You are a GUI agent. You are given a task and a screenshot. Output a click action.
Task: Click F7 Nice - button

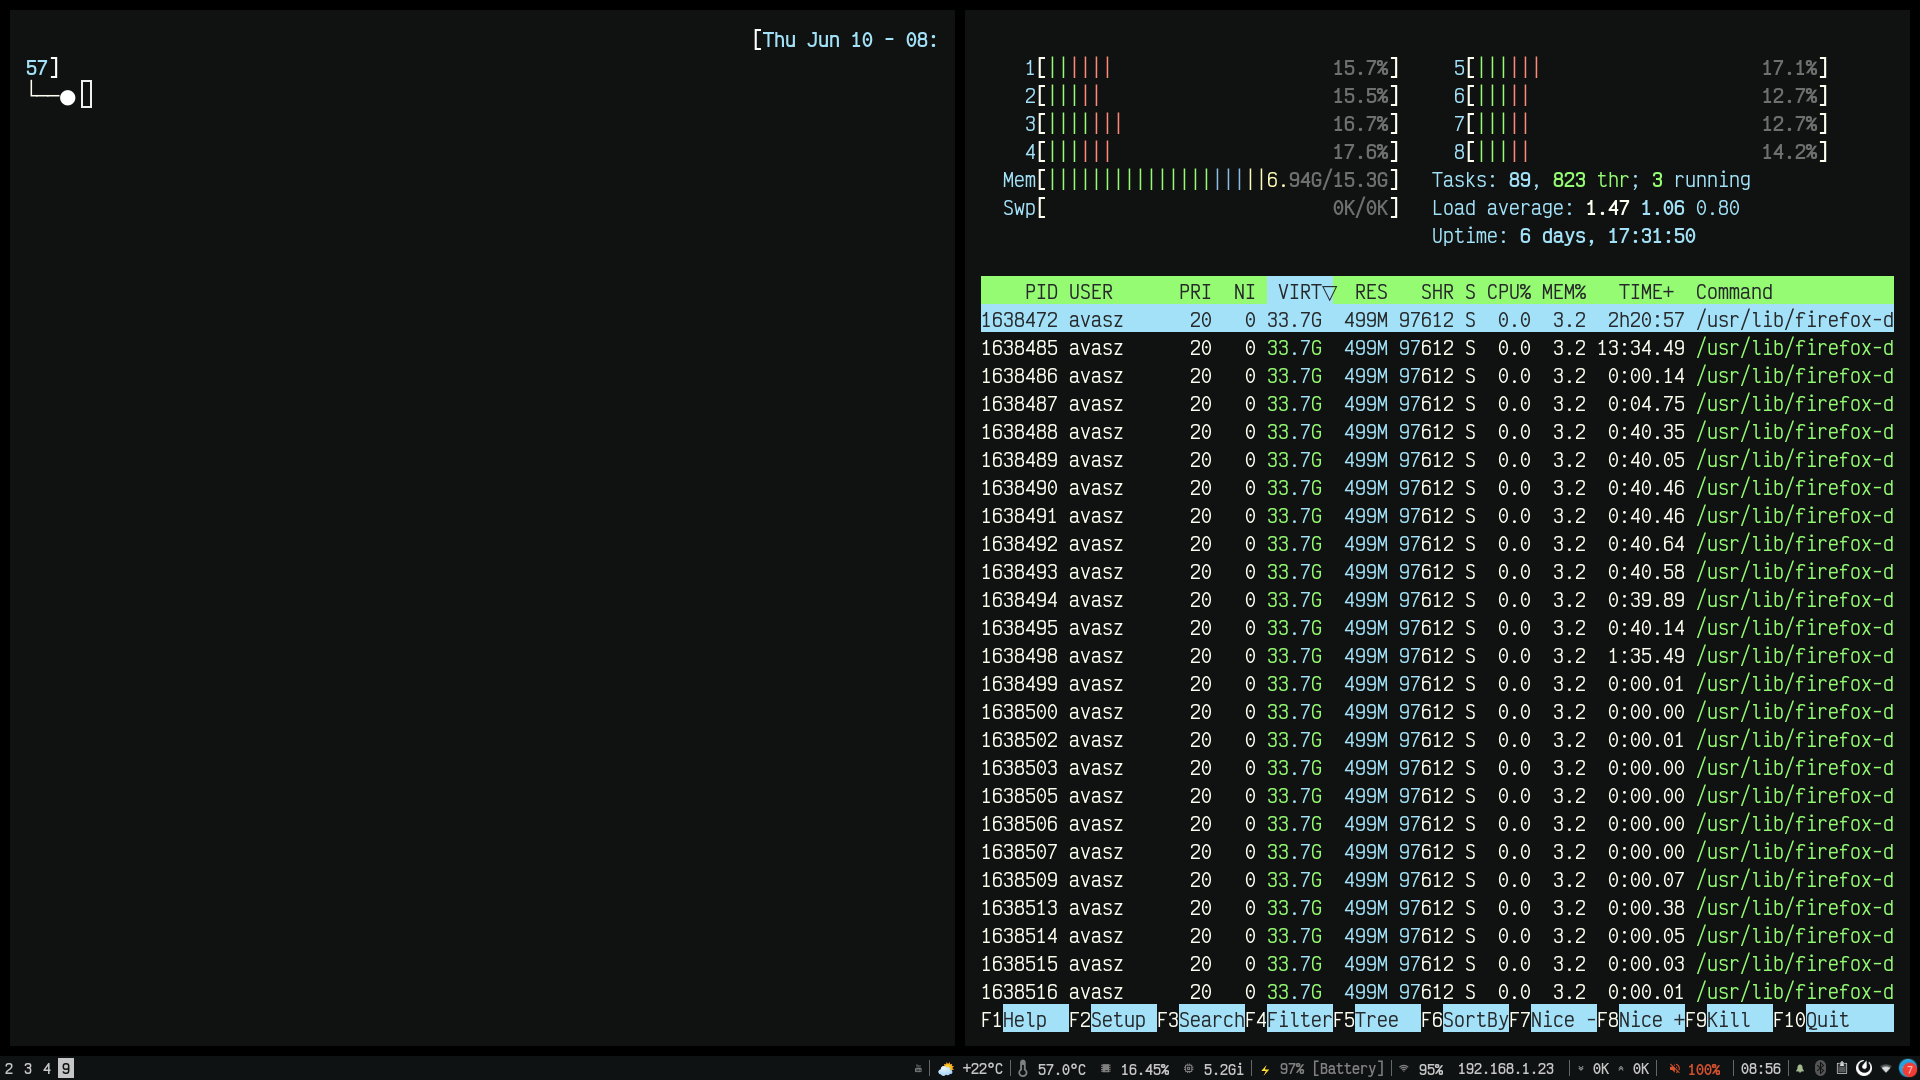pyautogui.click(x=1553, y=1019)
